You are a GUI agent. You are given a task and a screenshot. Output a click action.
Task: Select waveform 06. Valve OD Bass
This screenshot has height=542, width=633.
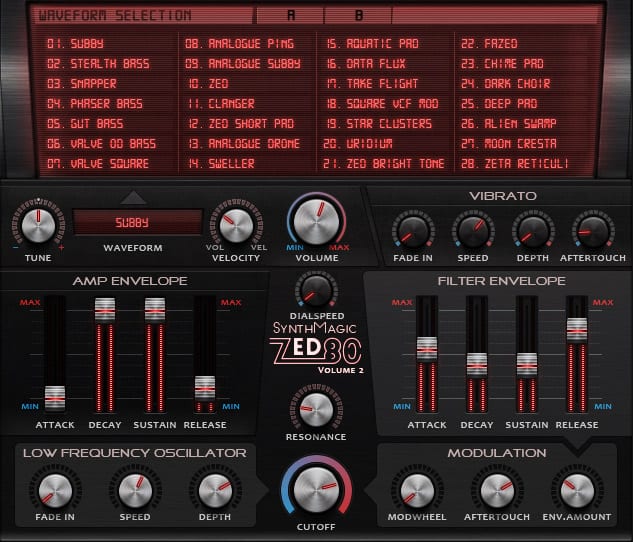coord(101,144)
